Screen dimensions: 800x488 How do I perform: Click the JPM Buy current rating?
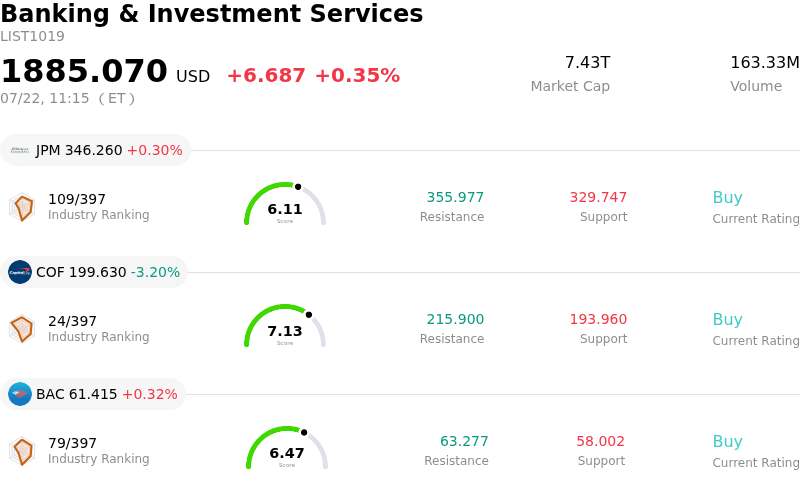(728, 197)
